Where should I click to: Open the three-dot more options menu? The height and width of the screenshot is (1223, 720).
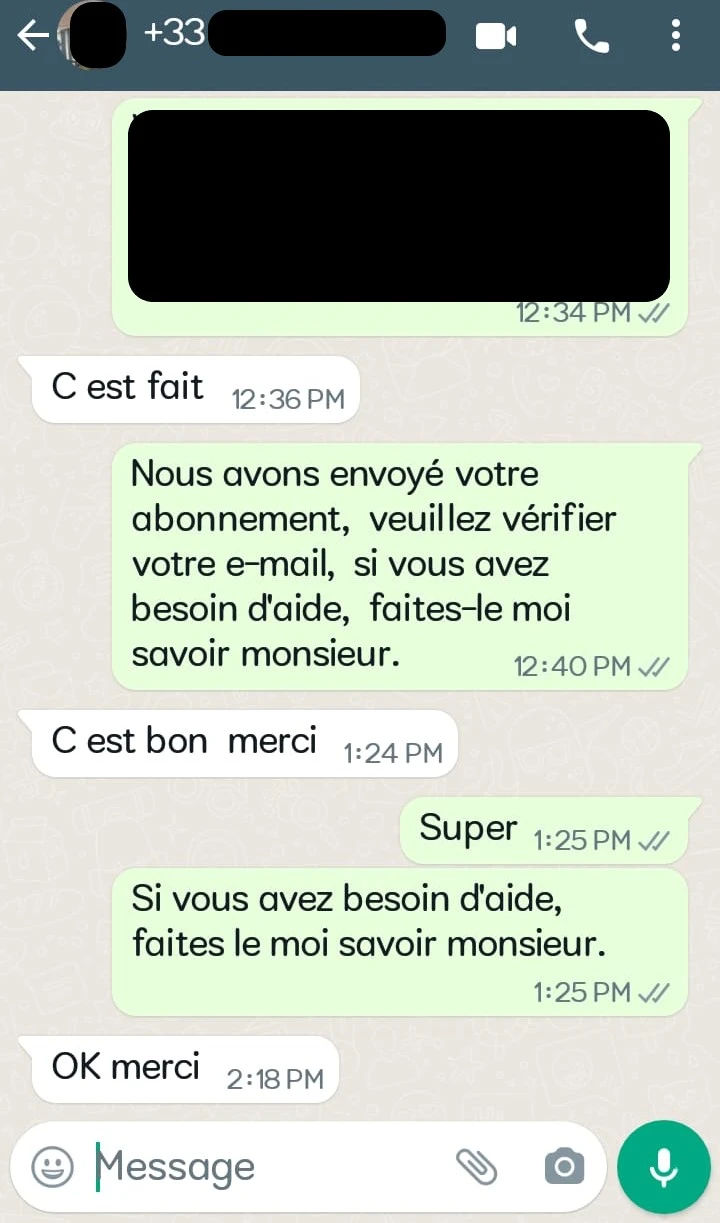pos(676,37)
